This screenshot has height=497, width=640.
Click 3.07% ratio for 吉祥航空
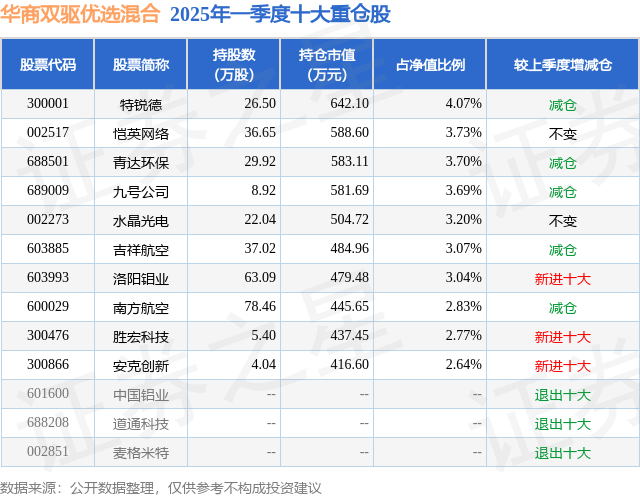[463, 248]
